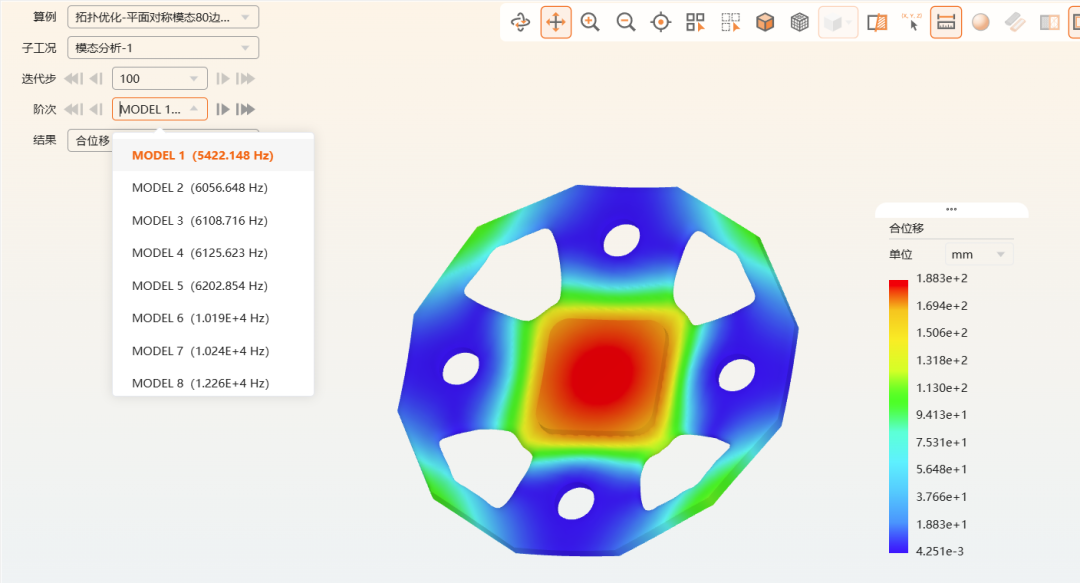1080x583 pixels.
Task: Choose the box selection tool (dashed squares)
Action: tap(731, 22)
